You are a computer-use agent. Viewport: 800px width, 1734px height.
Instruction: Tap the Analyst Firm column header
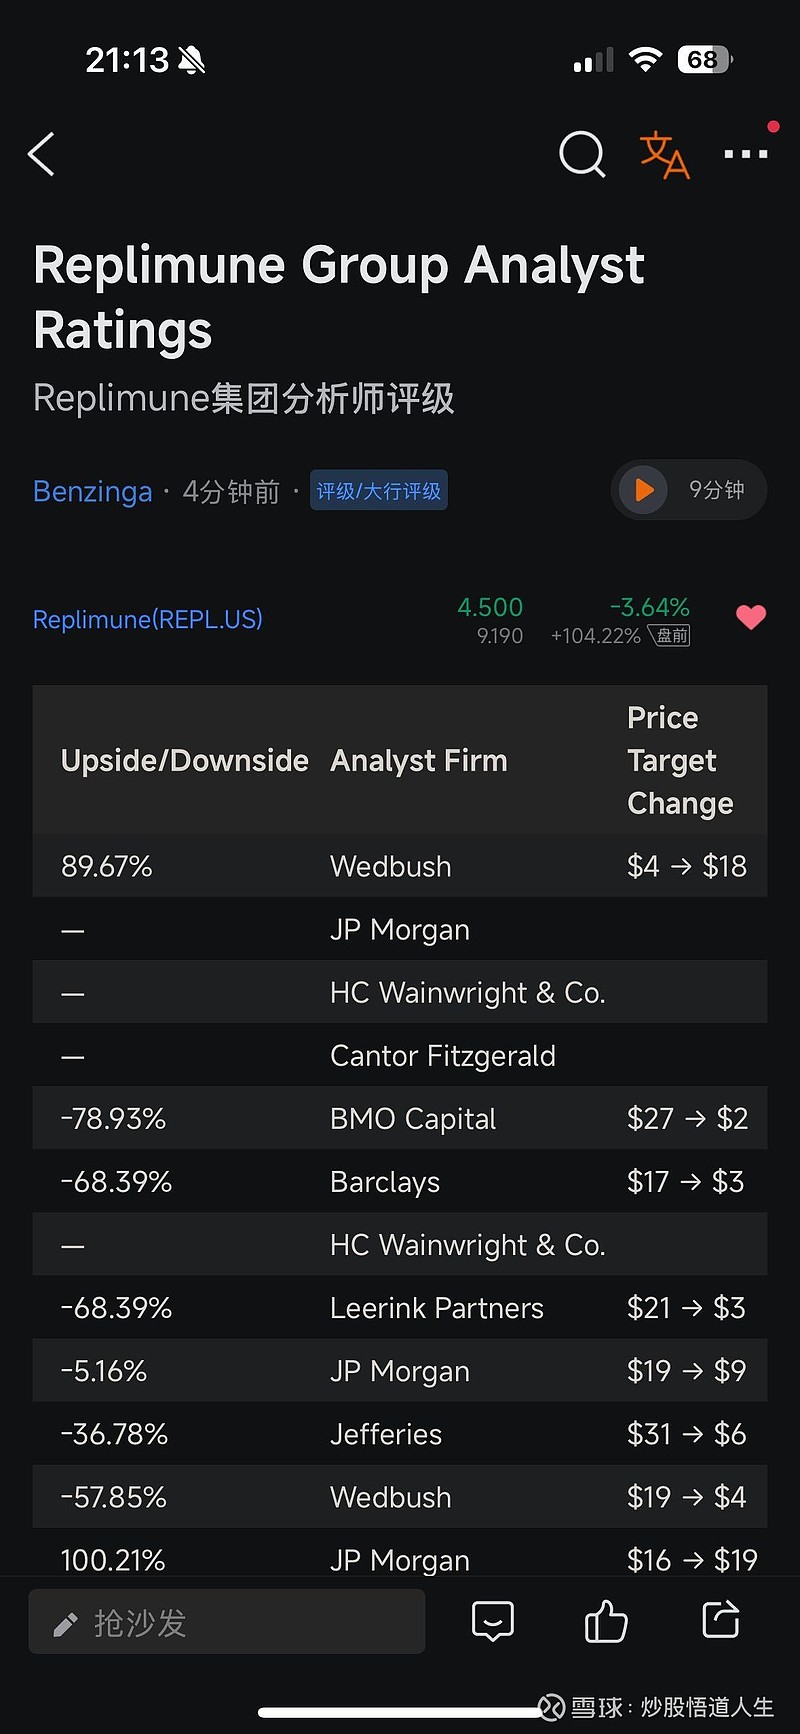click(x=419, y=761)
